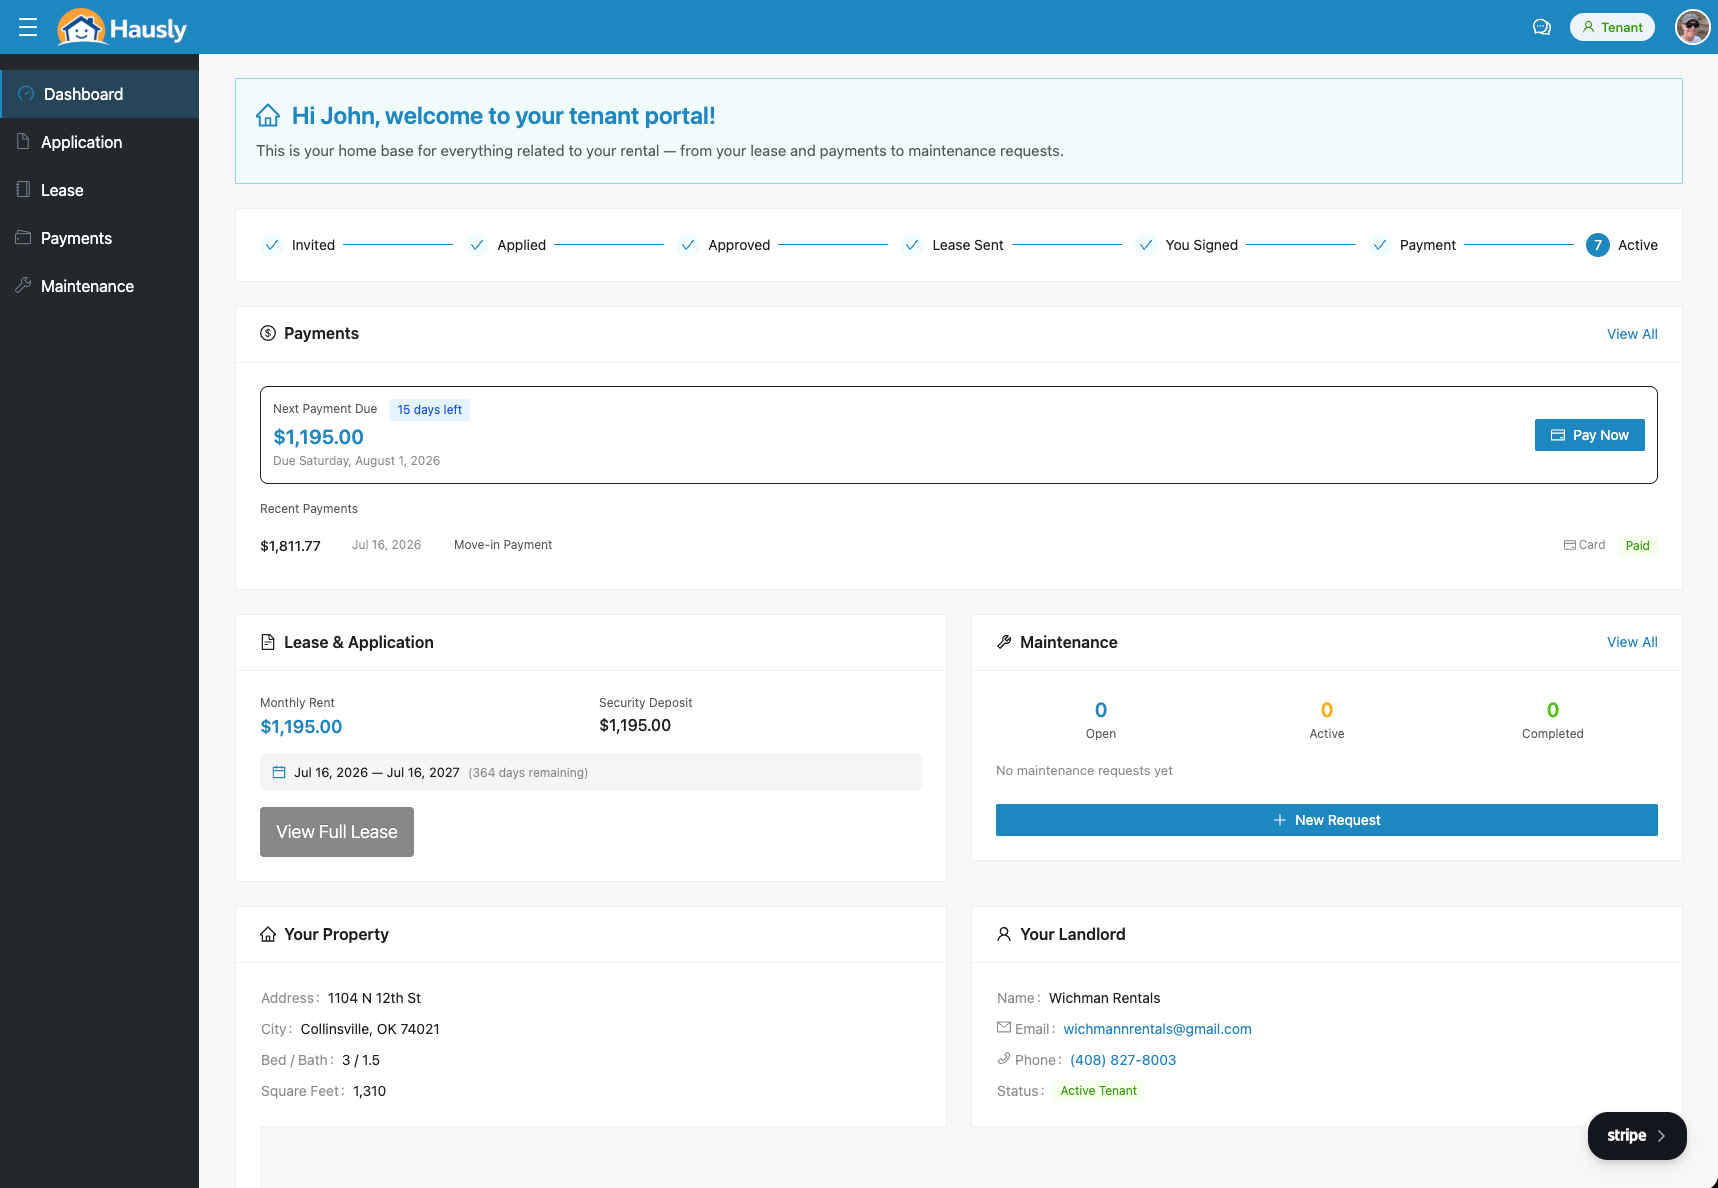Open Lease in sidebar
1718x1188 pixels.
(x=100, y=190)
